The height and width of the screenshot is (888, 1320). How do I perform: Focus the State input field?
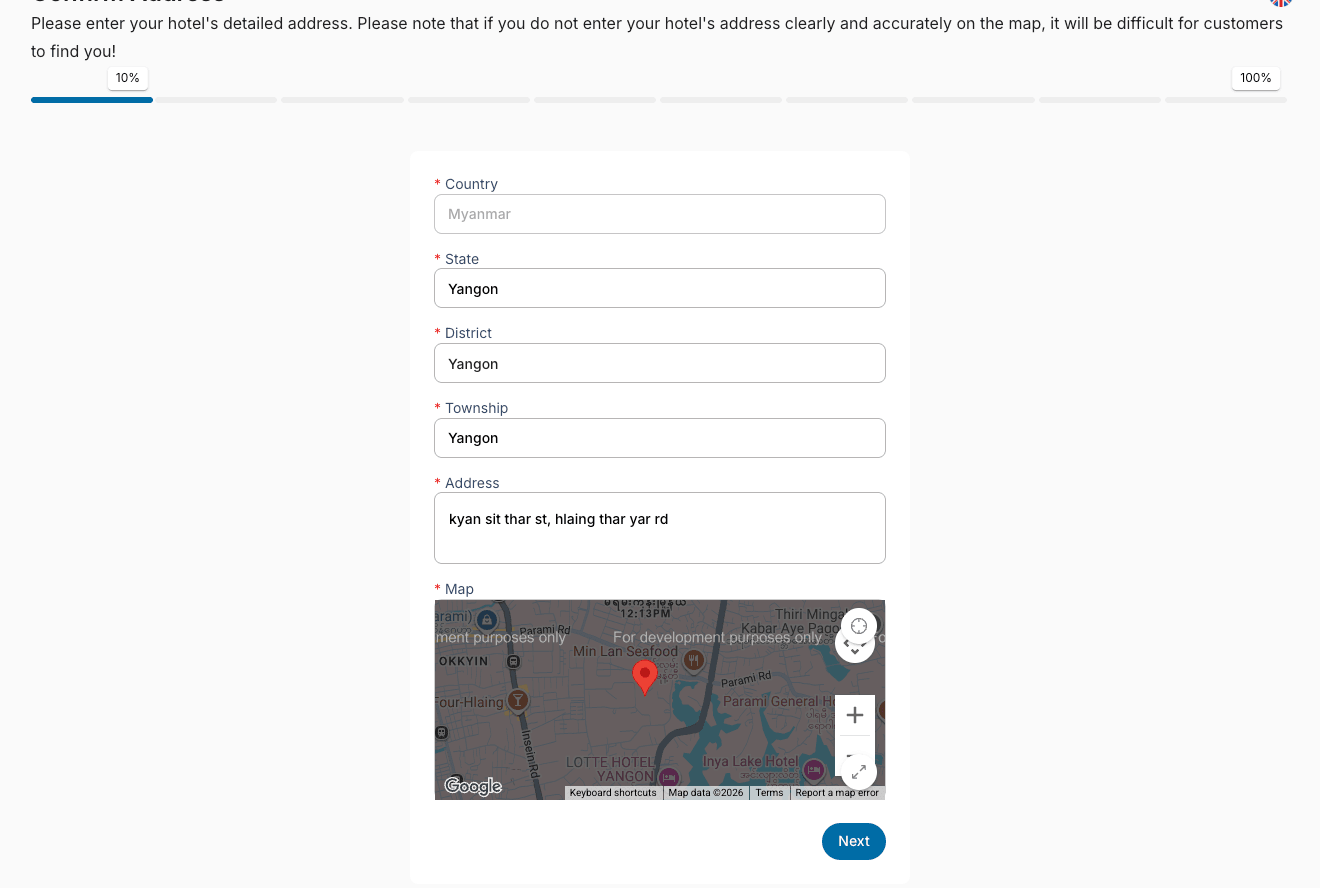tap(660, 288)
